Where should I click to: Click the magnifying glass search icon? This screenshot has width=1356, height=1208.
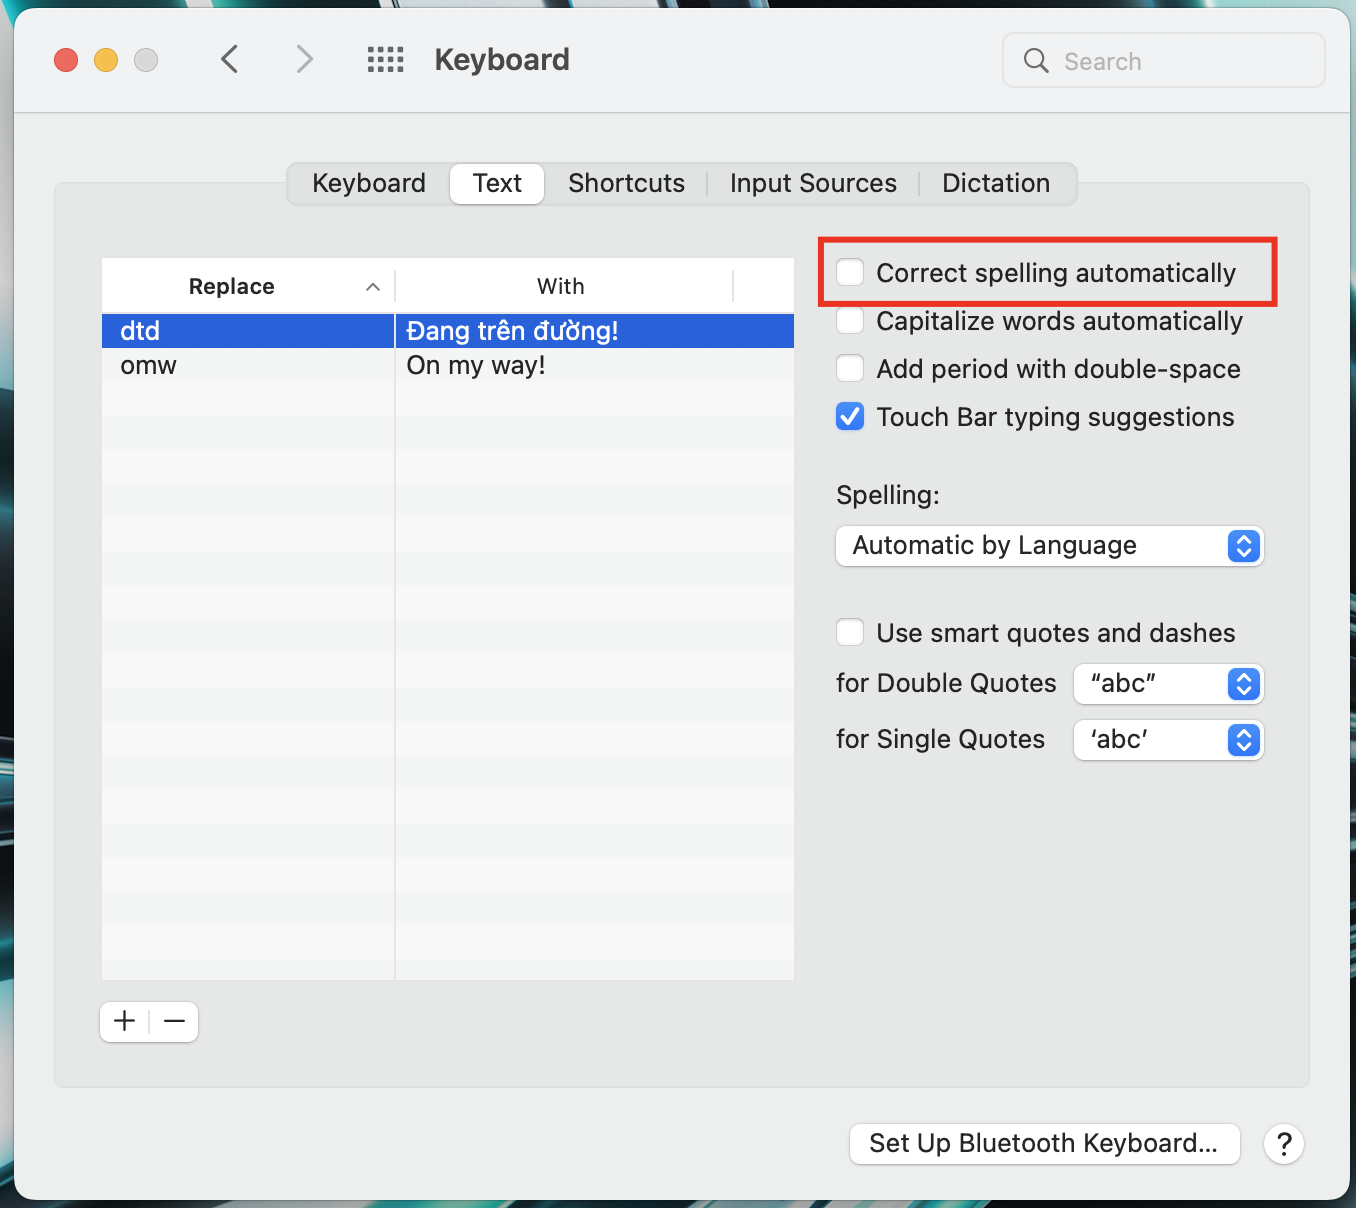(x=1036, y=61)
